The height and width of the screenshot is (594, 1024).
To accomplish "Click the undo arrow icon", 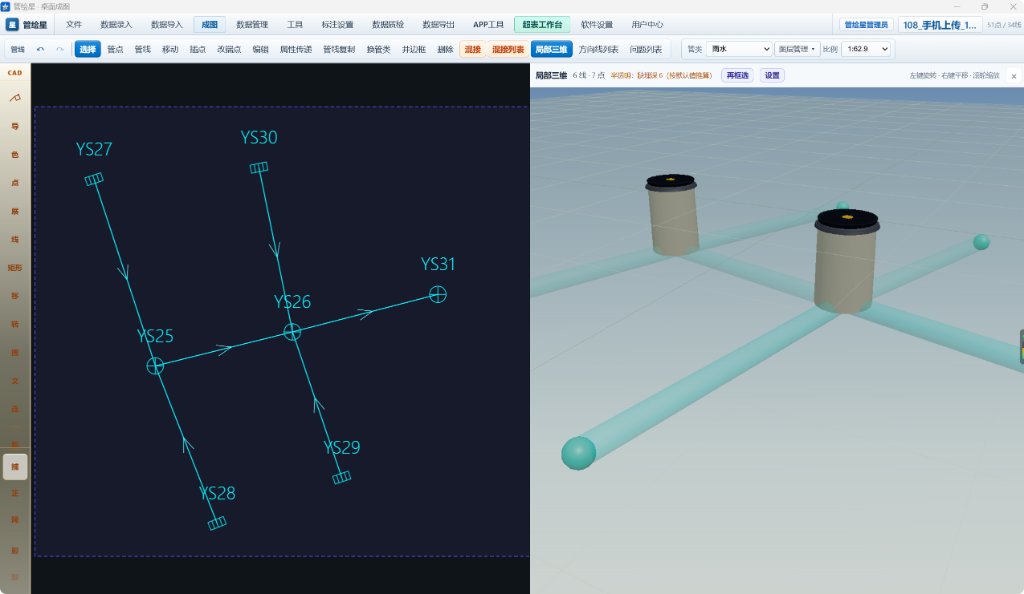I will (40, 49).
